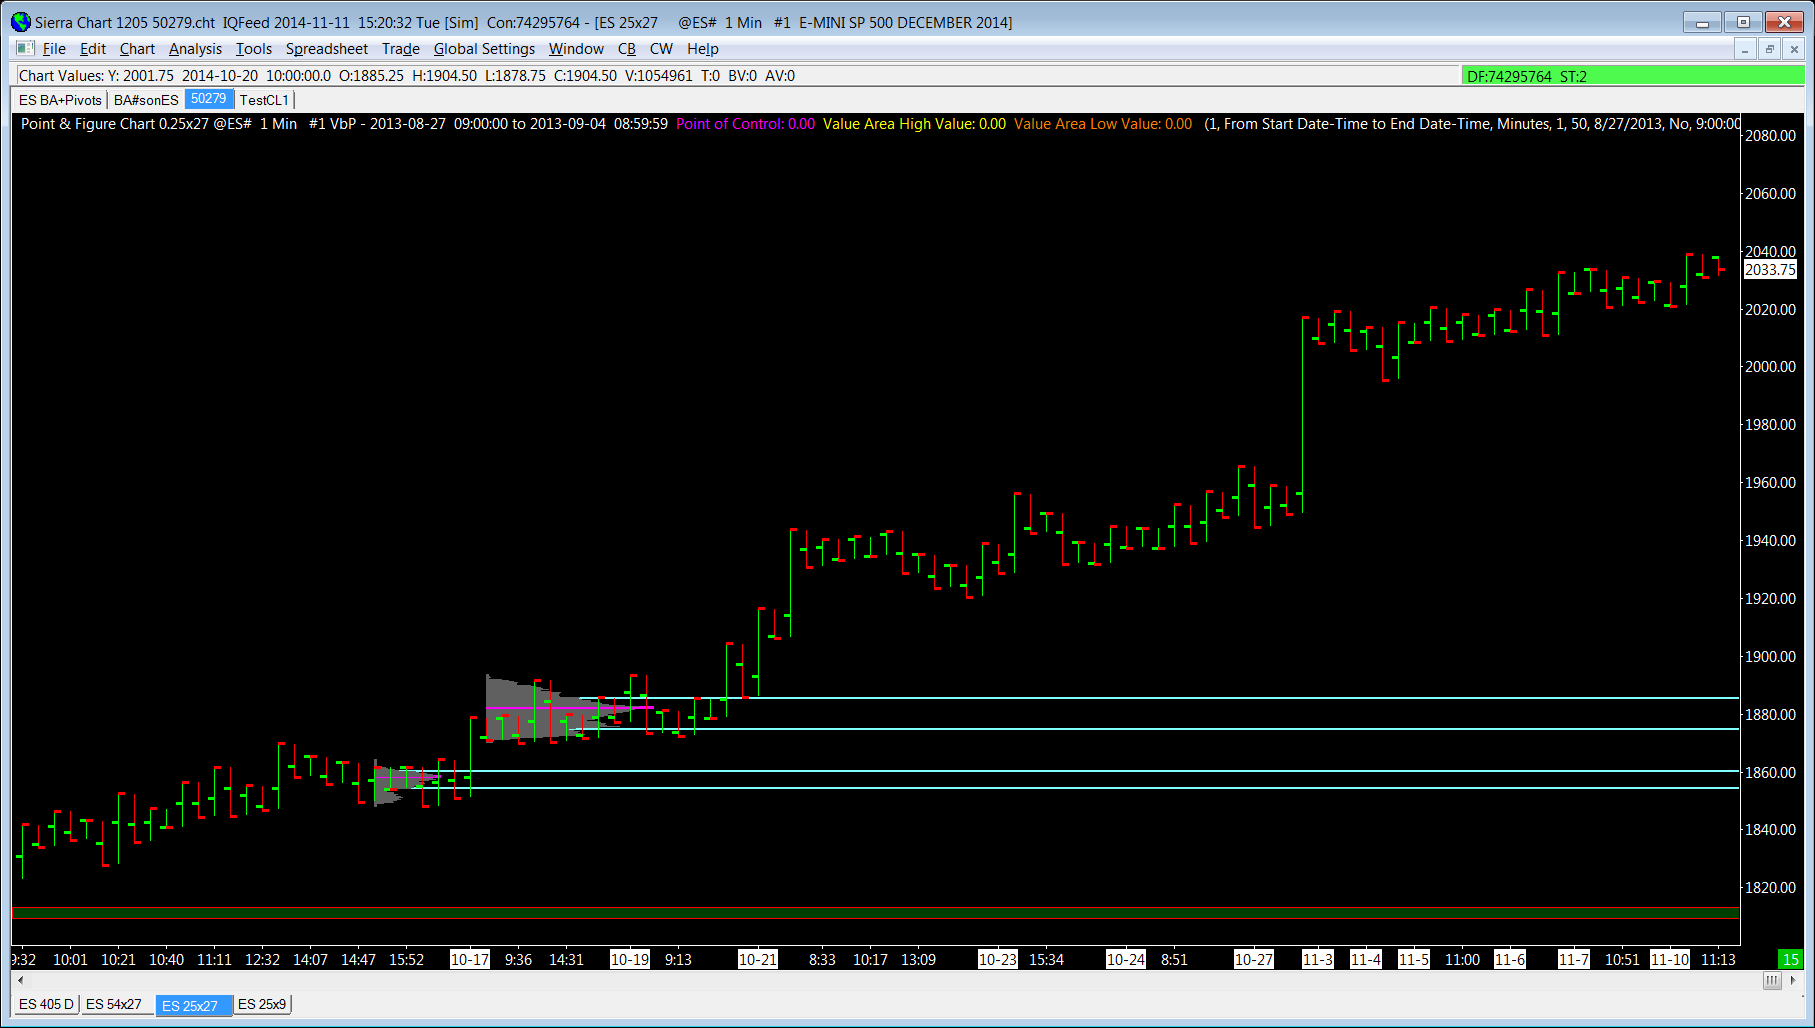This screenshot has height=1028, width=1815.
Task: Click the 1980.00 price scale label
Action: (1770, 425)
